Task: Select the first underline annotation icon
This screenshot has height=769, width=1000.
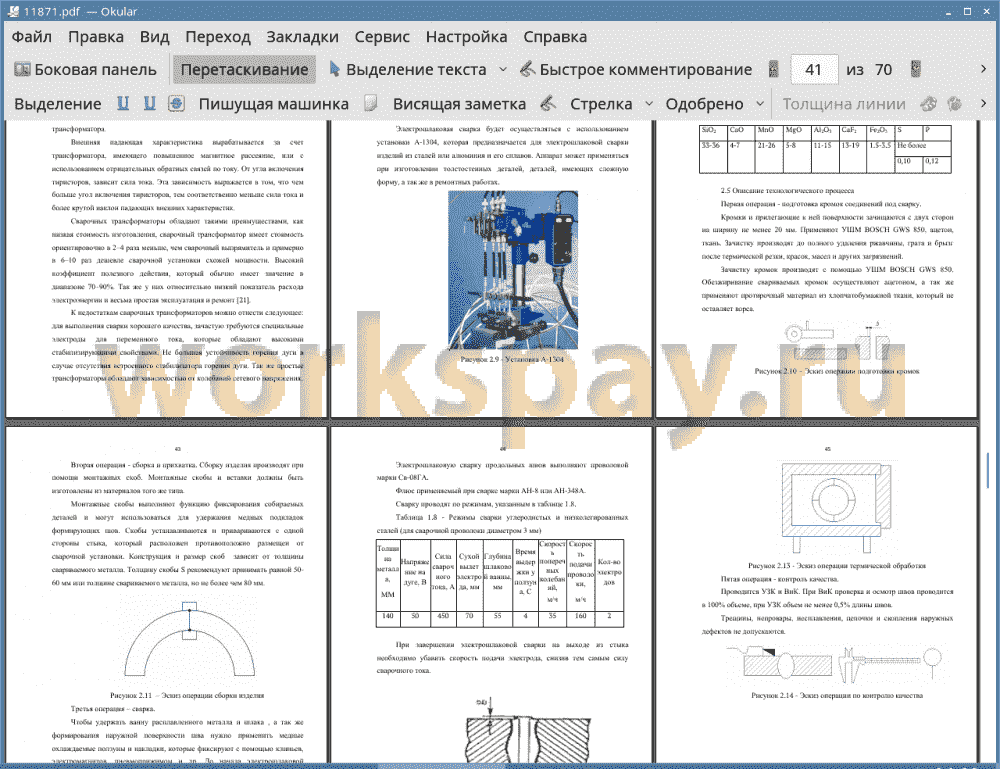Action: (123, 103)
